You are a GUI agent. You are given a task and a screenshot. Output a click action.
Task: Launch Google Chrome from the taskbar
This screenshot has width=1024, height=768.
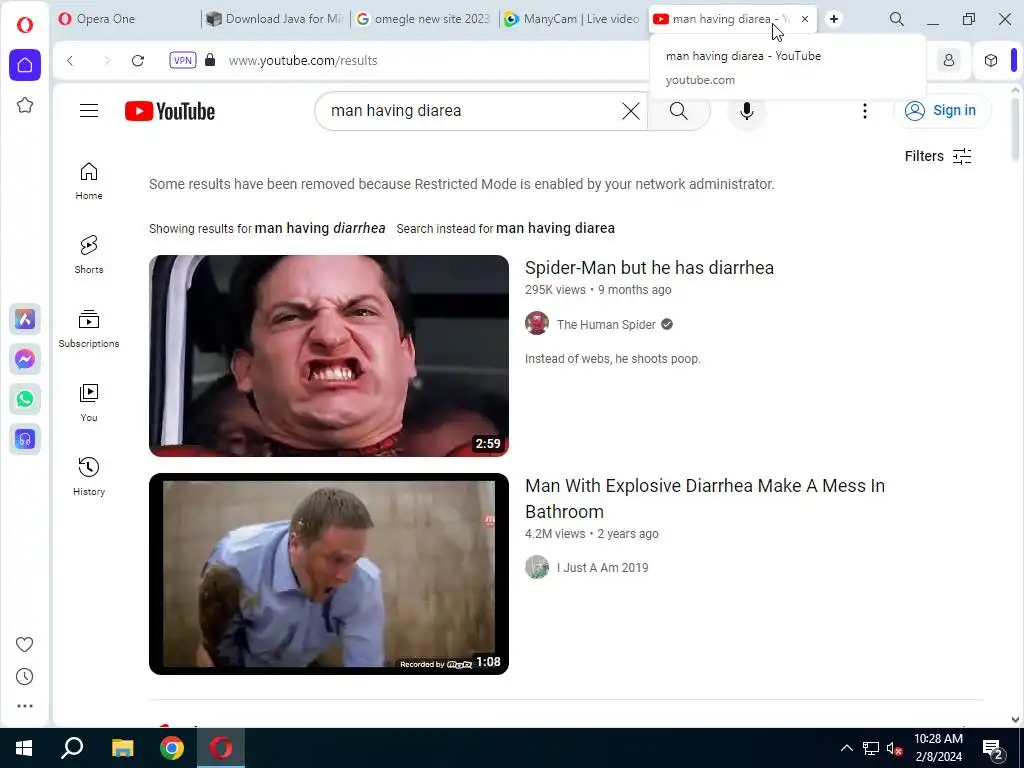pyautogui.click(x=172, y=748)
